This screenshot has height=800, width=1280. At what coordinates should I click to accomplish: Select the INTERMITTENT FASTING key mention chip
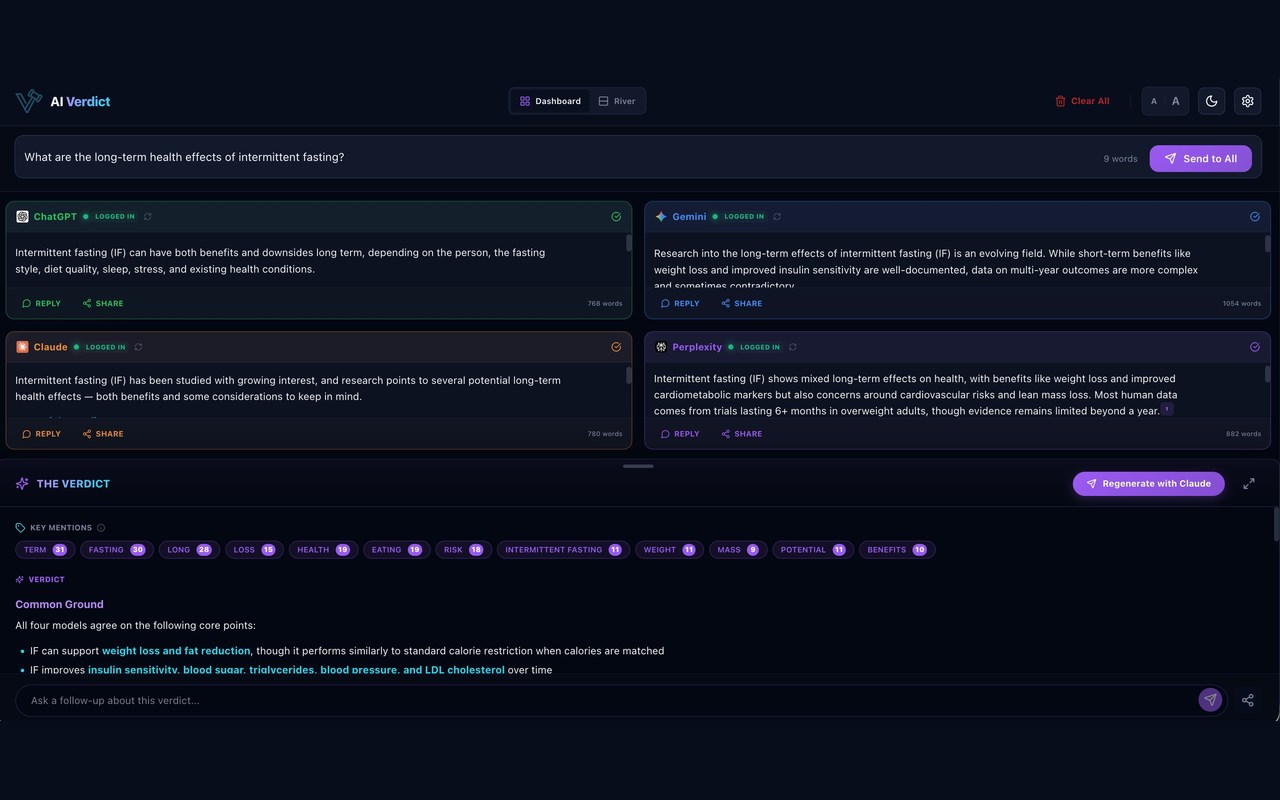[564, 550]
